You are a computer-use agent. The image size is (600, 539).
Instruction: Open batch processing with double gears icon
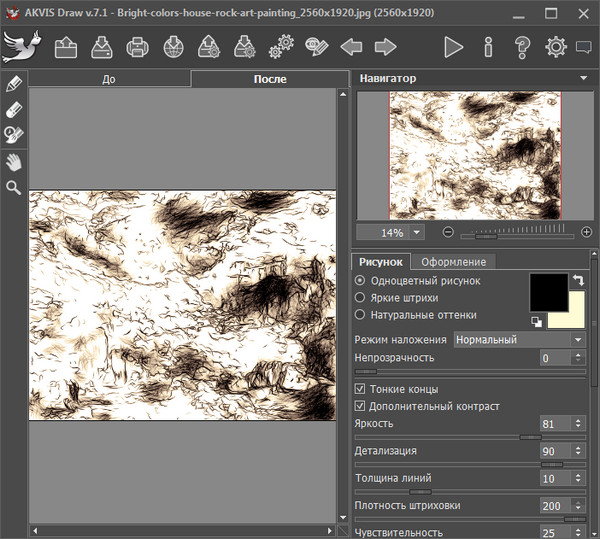[281, 47]
